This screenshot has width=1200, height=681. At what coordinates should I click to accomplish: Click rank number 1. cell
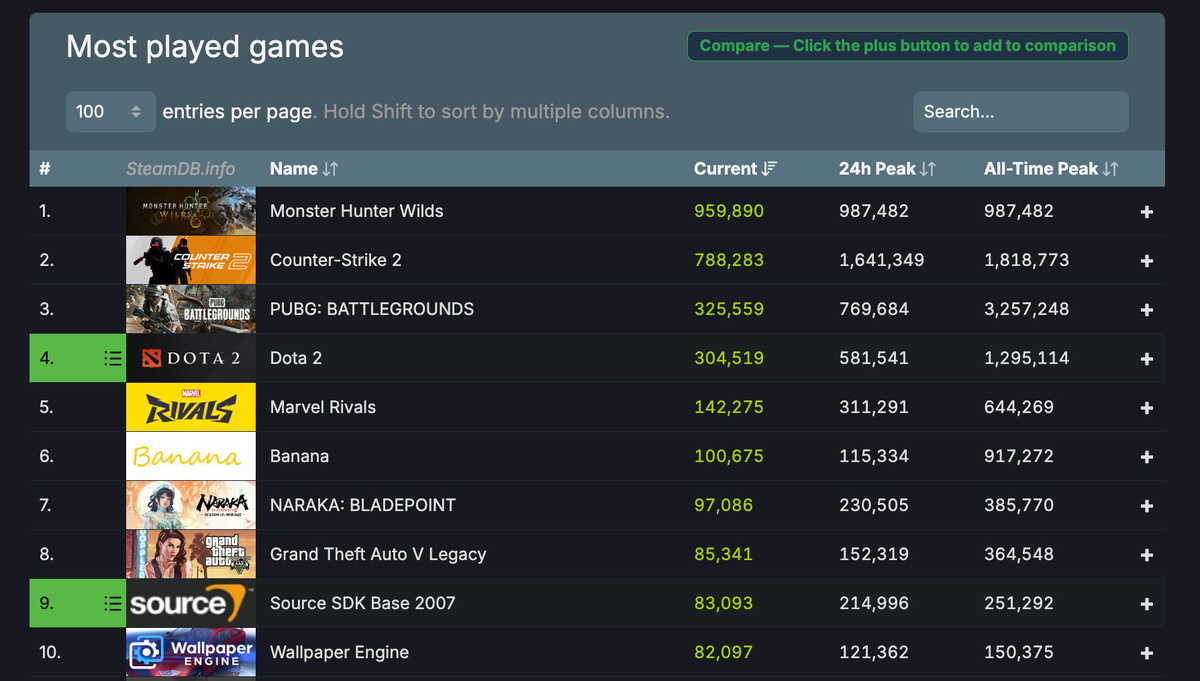[78, 211]
